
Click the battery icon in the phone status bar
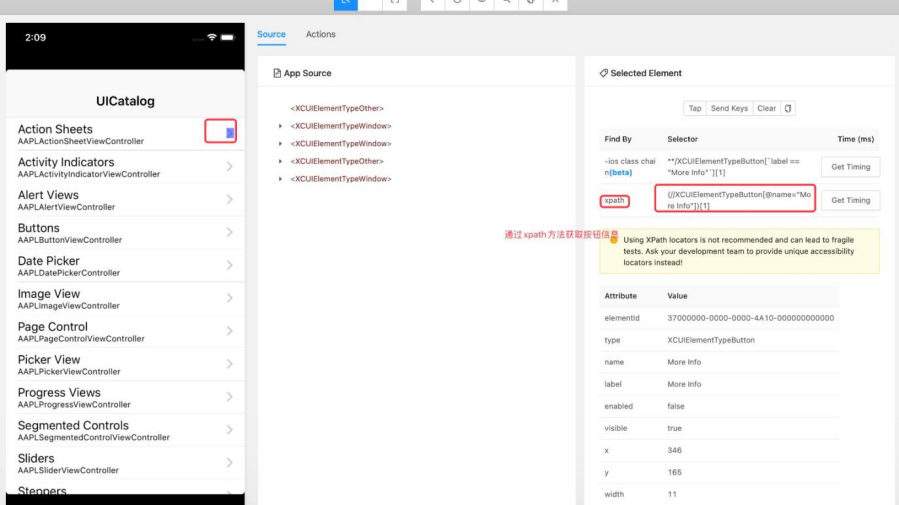[228, 37]
